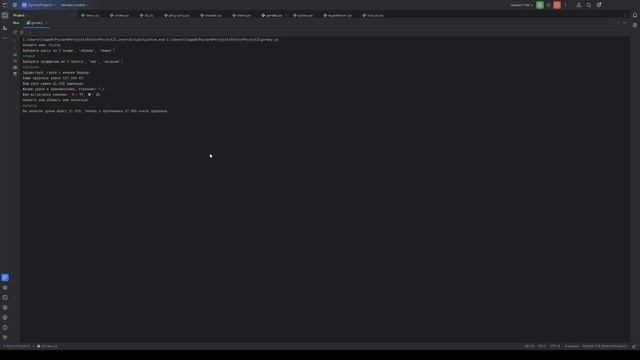
Task: Click the Debug bug icon beside Run
Action: coord(548,5)
